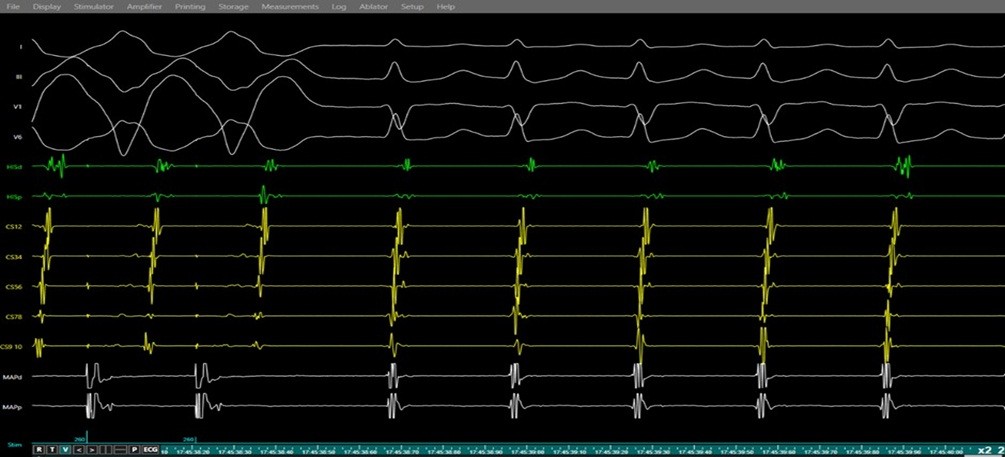Expand the Ablator menu
Image resolution: width=1005 pixels, height=457 pixels.
tap(359, 7)
